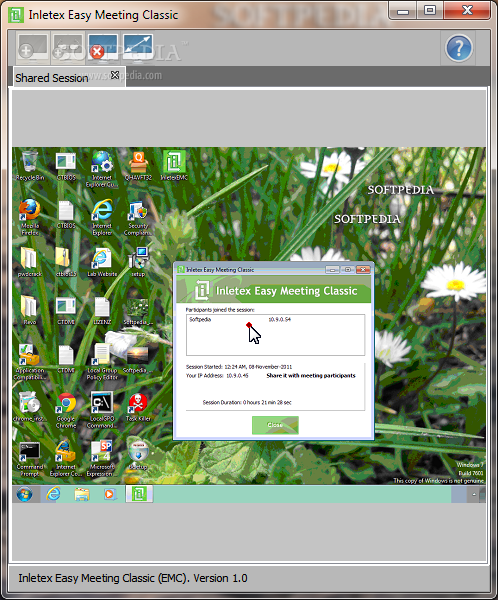Select the pwdcrack folder icon

click(30, 262)
